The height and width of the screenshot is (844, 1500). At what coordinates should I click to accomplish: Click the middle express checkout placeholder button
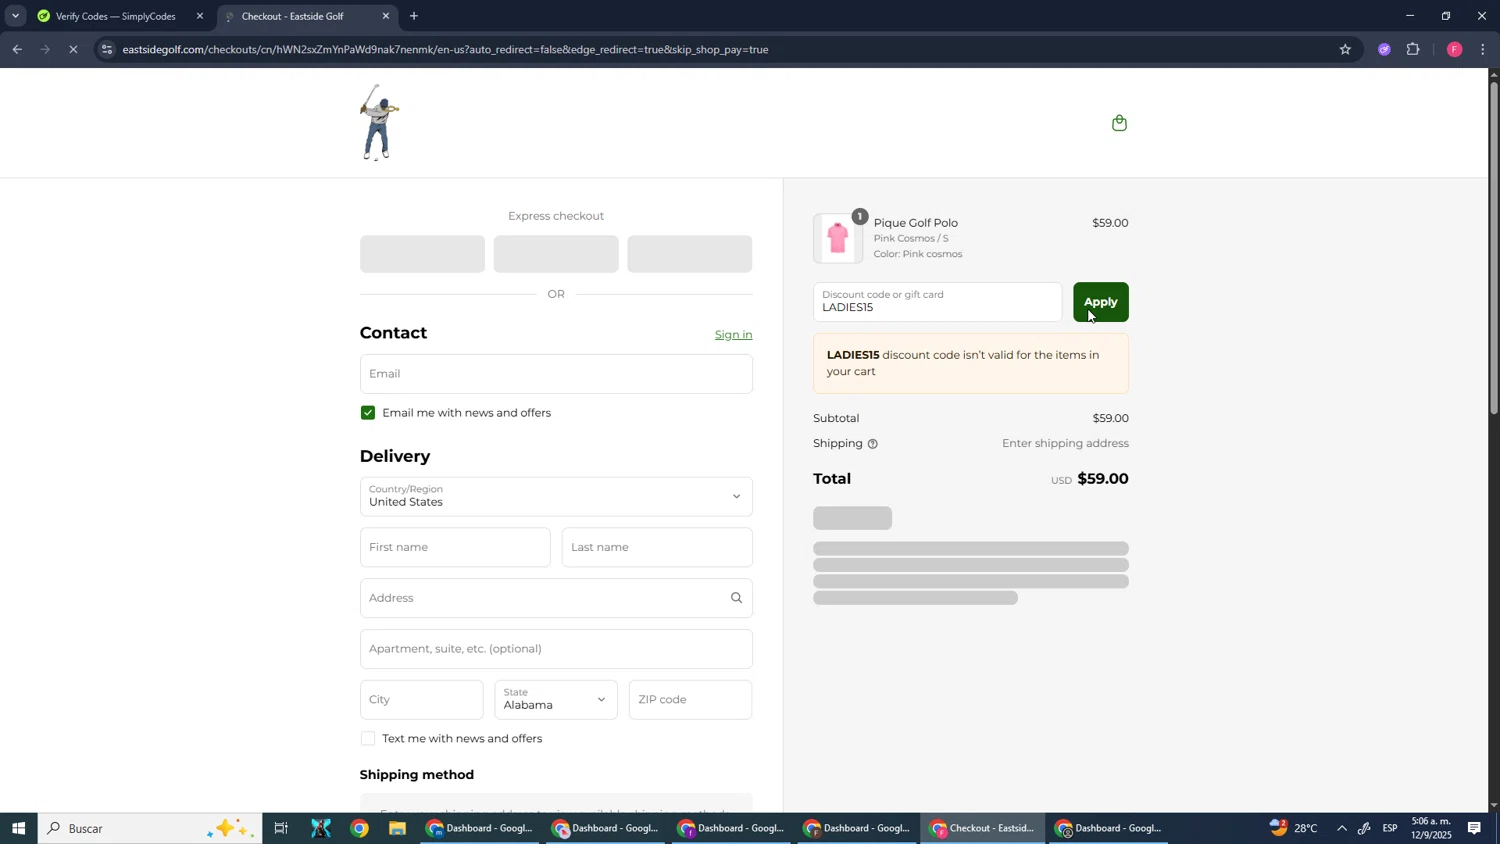pyautogui.click(x=556, y=254)
